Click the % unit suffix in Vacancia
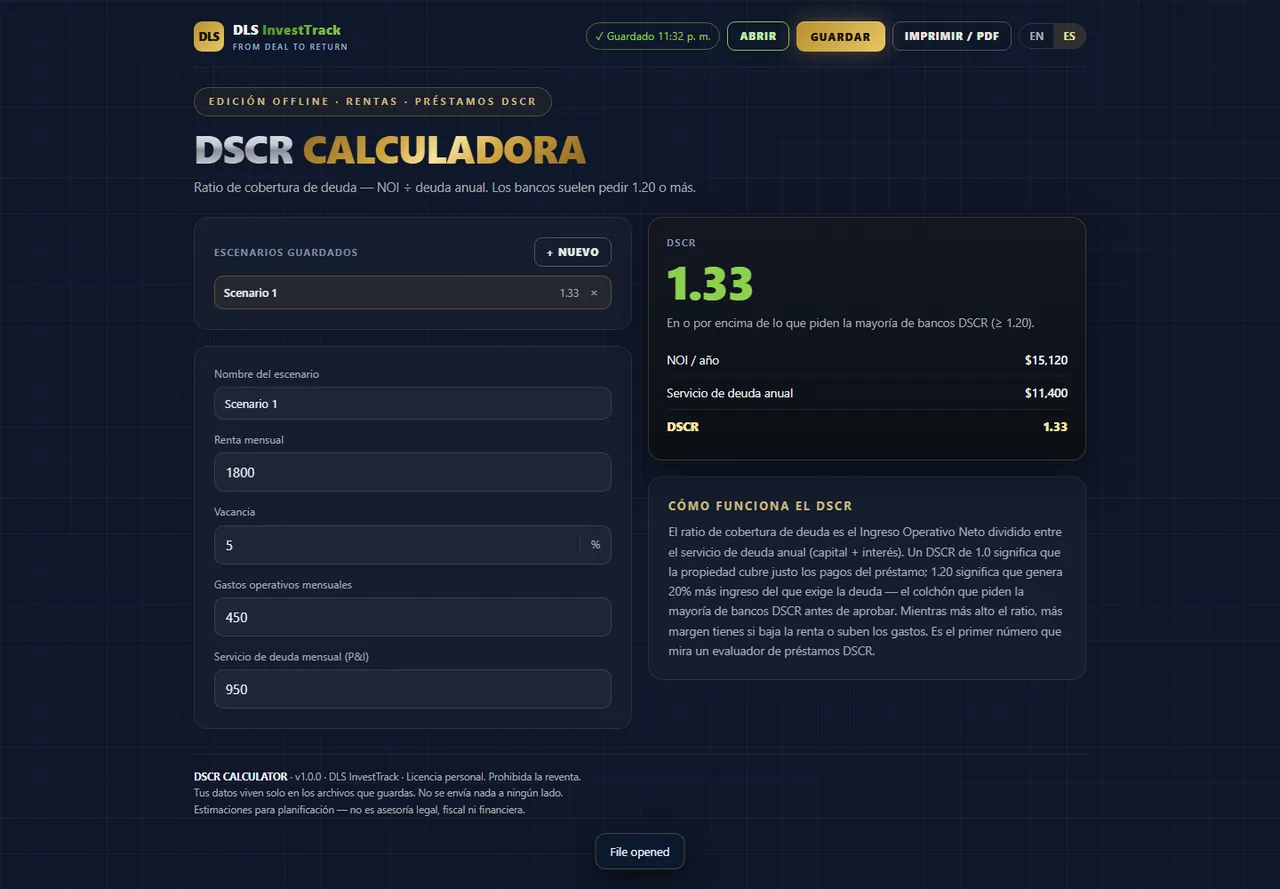Screen dimensions: 1280x889 (x=595, y=545)
